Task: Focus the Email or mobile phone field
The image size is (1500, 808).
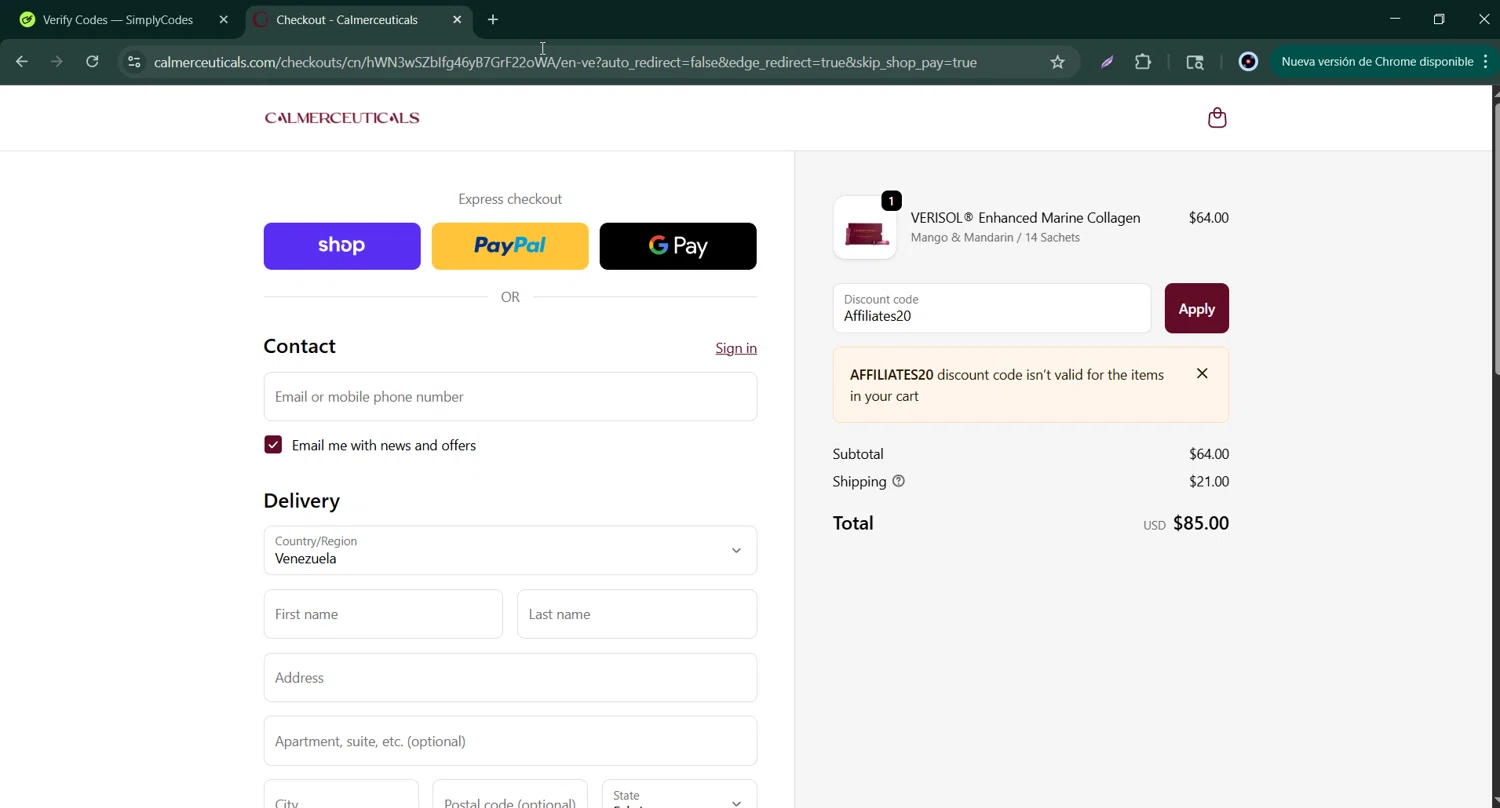Action: pos(510,397)
